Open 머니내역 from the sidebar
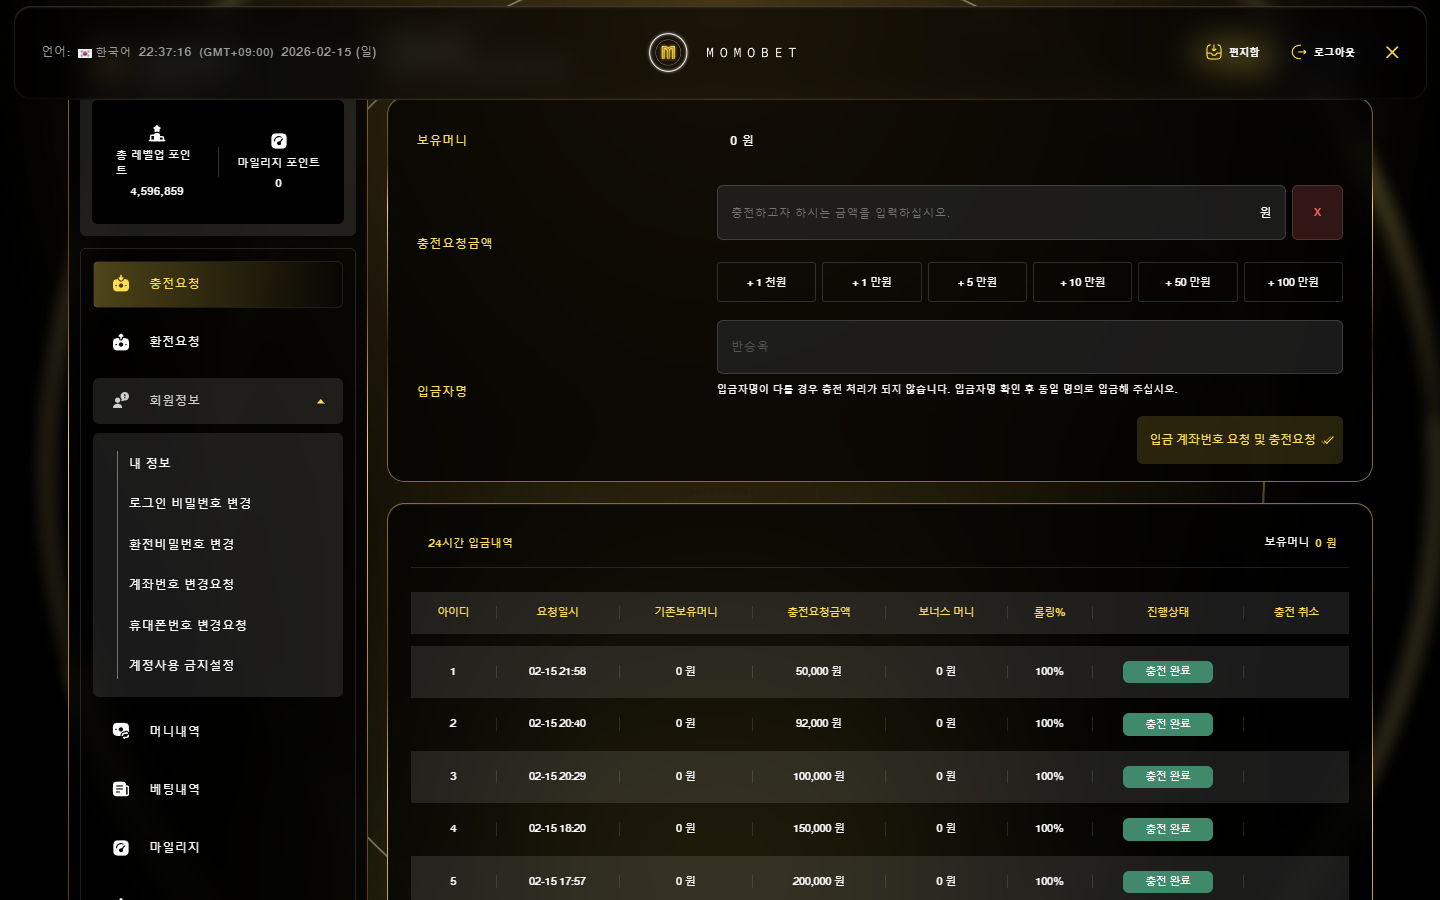This screenshot has width=1440, height=900. coord(174,731)
